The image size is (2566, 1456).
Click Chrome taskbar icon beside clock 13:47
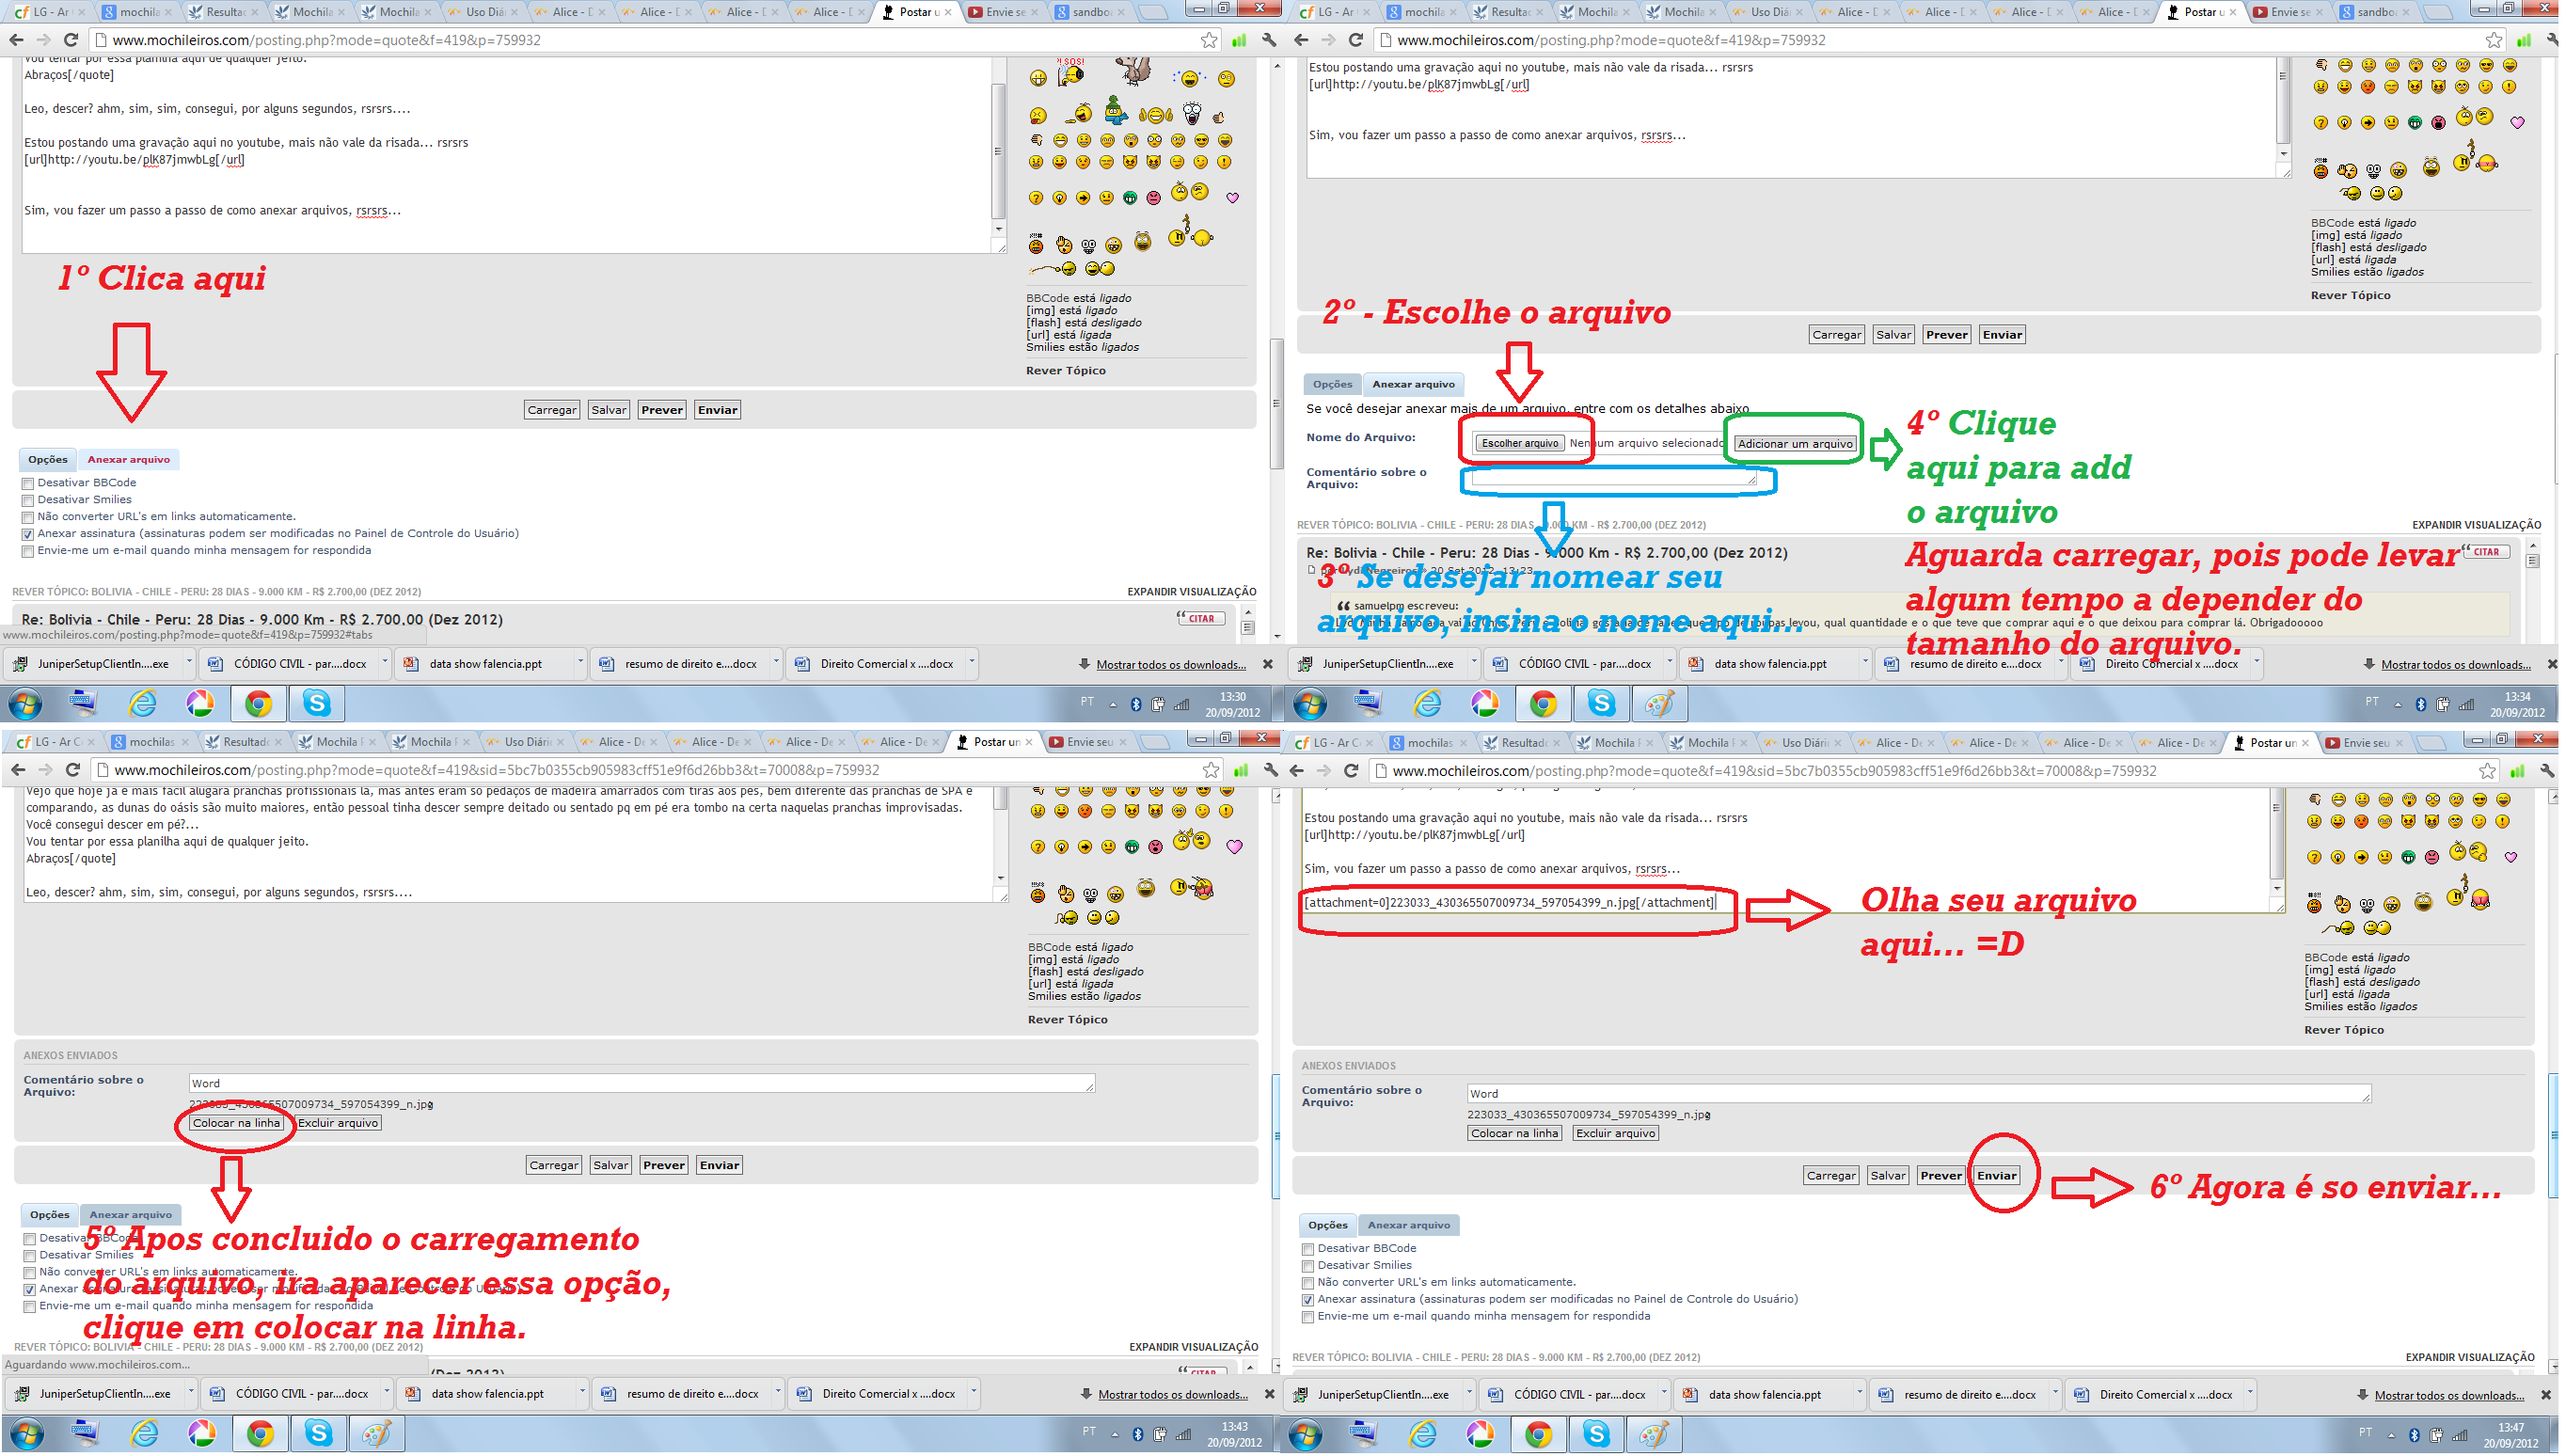coord(1538,1434)
